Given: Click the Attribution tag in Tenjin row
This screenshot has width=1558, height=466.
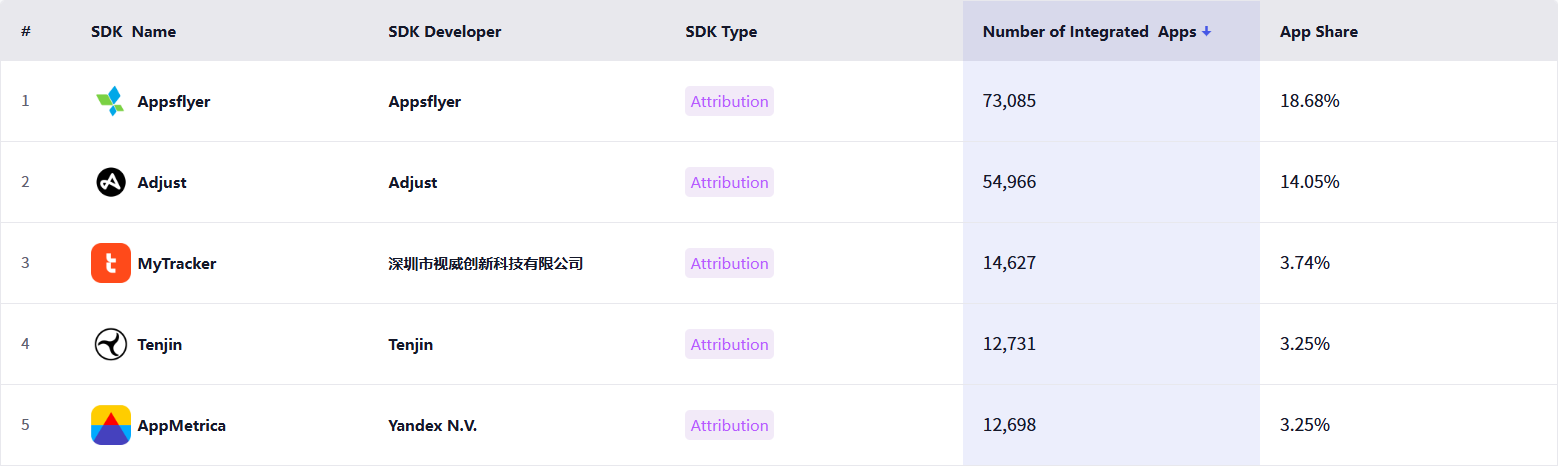Looking at the screenshot, I should point(729,344).
